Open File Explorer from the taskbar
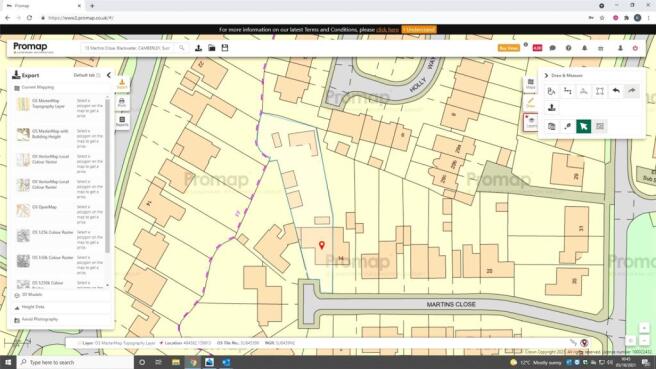 point(176,362)
